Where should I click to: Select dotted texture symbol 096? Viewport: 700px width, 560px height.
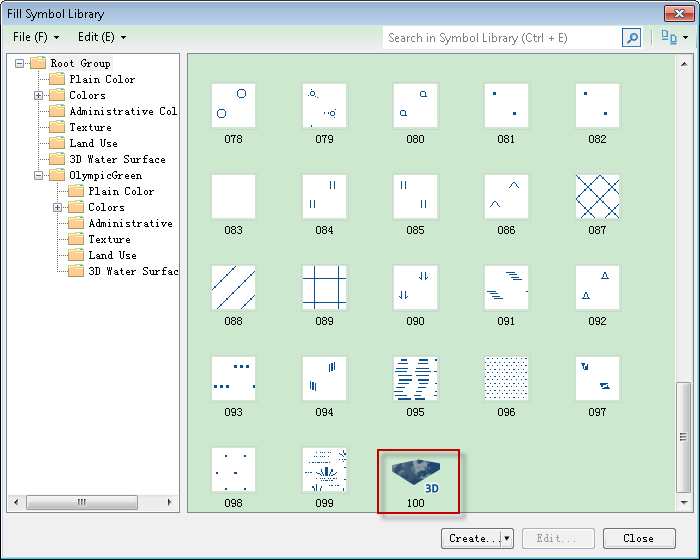(x=506, y=379)
